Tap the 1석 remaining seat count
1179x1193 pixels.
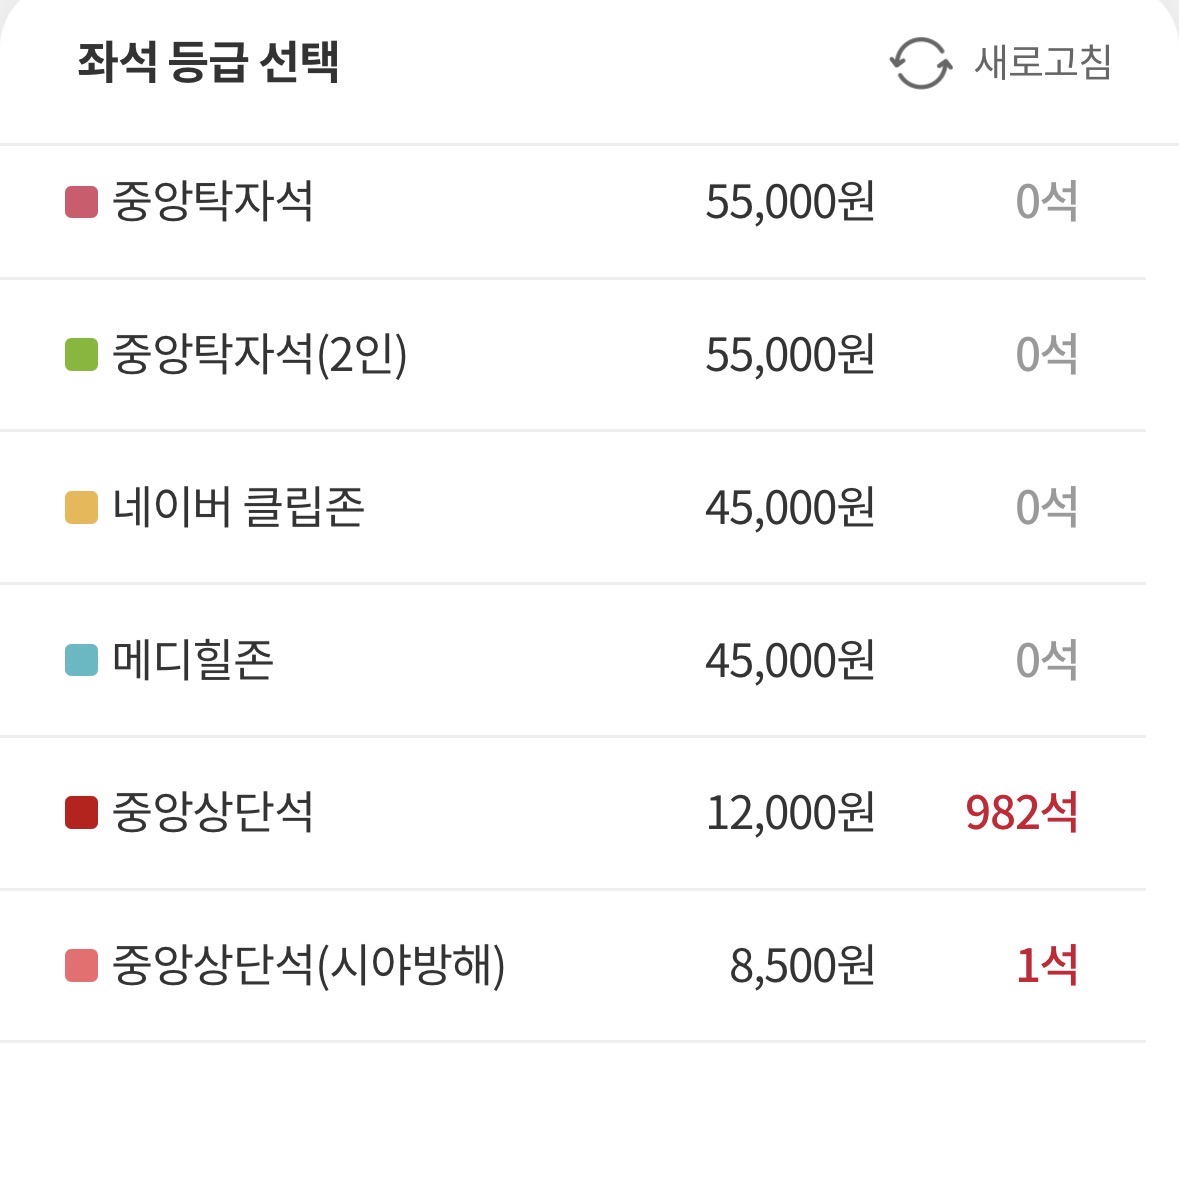[x=1046, y=966]
